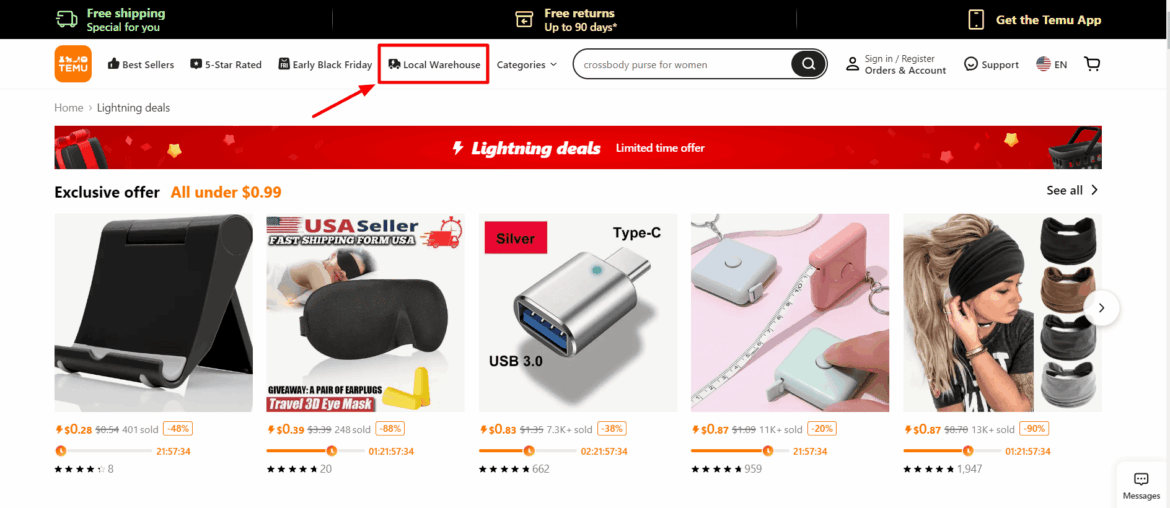Click the crossbody purse search field
The image size is (1170, 508).
(x=683, y=64)
